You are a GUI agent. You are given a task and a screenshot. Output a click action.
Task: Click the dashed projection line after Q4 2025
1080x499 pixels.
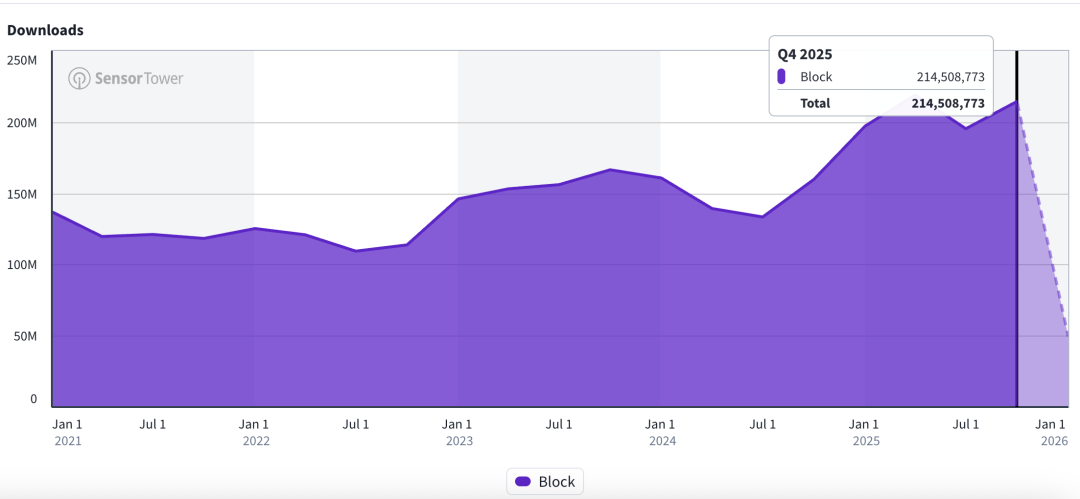[1043, 220]
